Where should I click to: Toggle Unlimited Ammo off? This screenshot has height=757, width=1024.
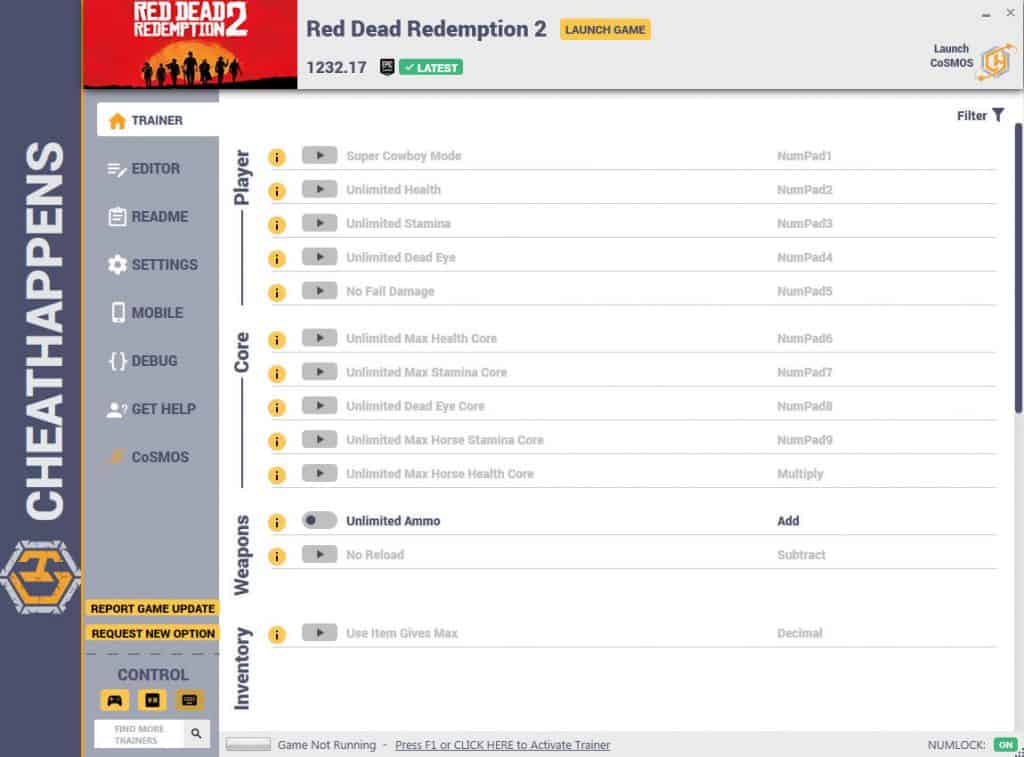321,520
